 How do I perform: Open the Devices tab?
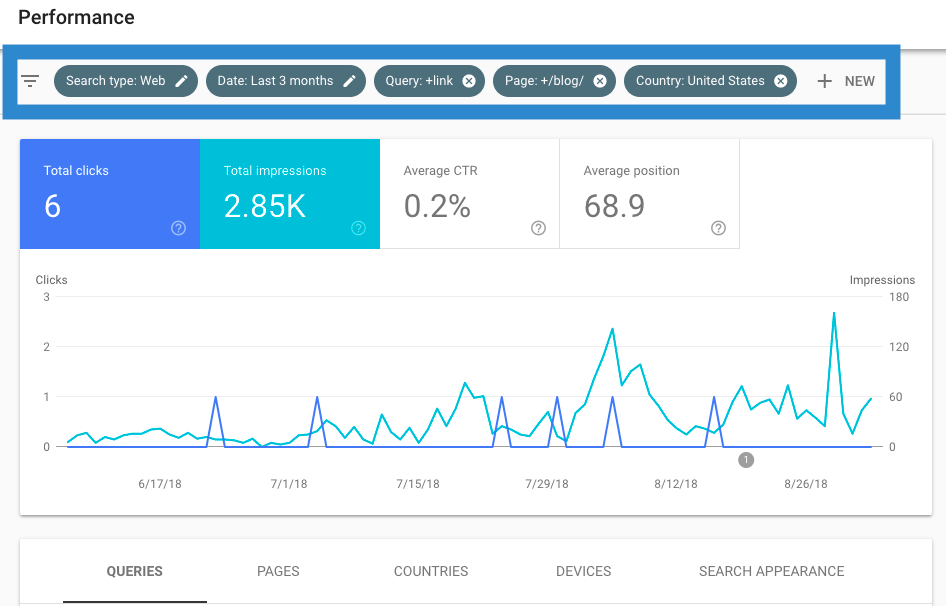pyautogui.click(x=583, y=571)
